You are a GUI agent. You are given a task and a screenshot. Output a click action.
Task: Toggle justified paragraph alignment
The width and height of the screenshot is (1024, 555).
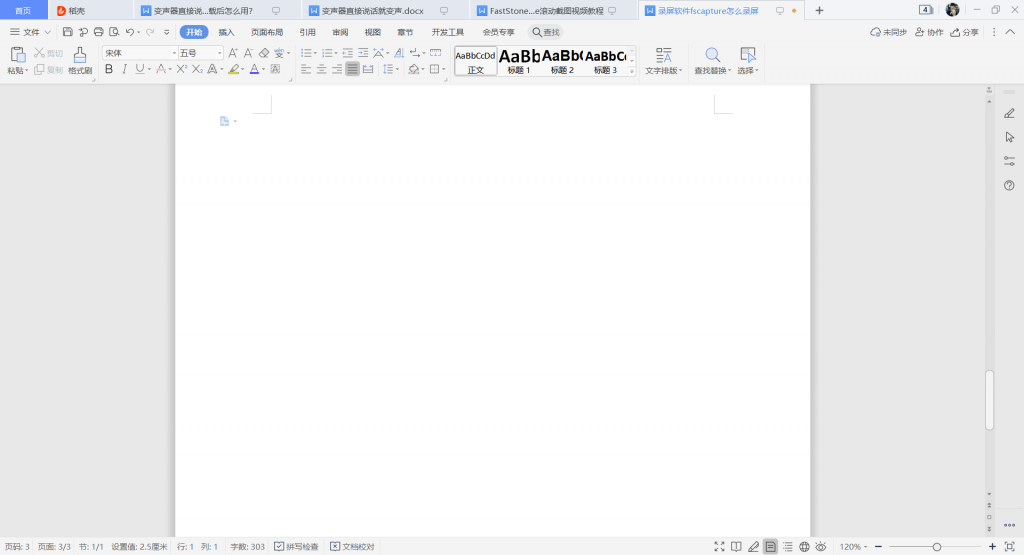coord(352,69)
